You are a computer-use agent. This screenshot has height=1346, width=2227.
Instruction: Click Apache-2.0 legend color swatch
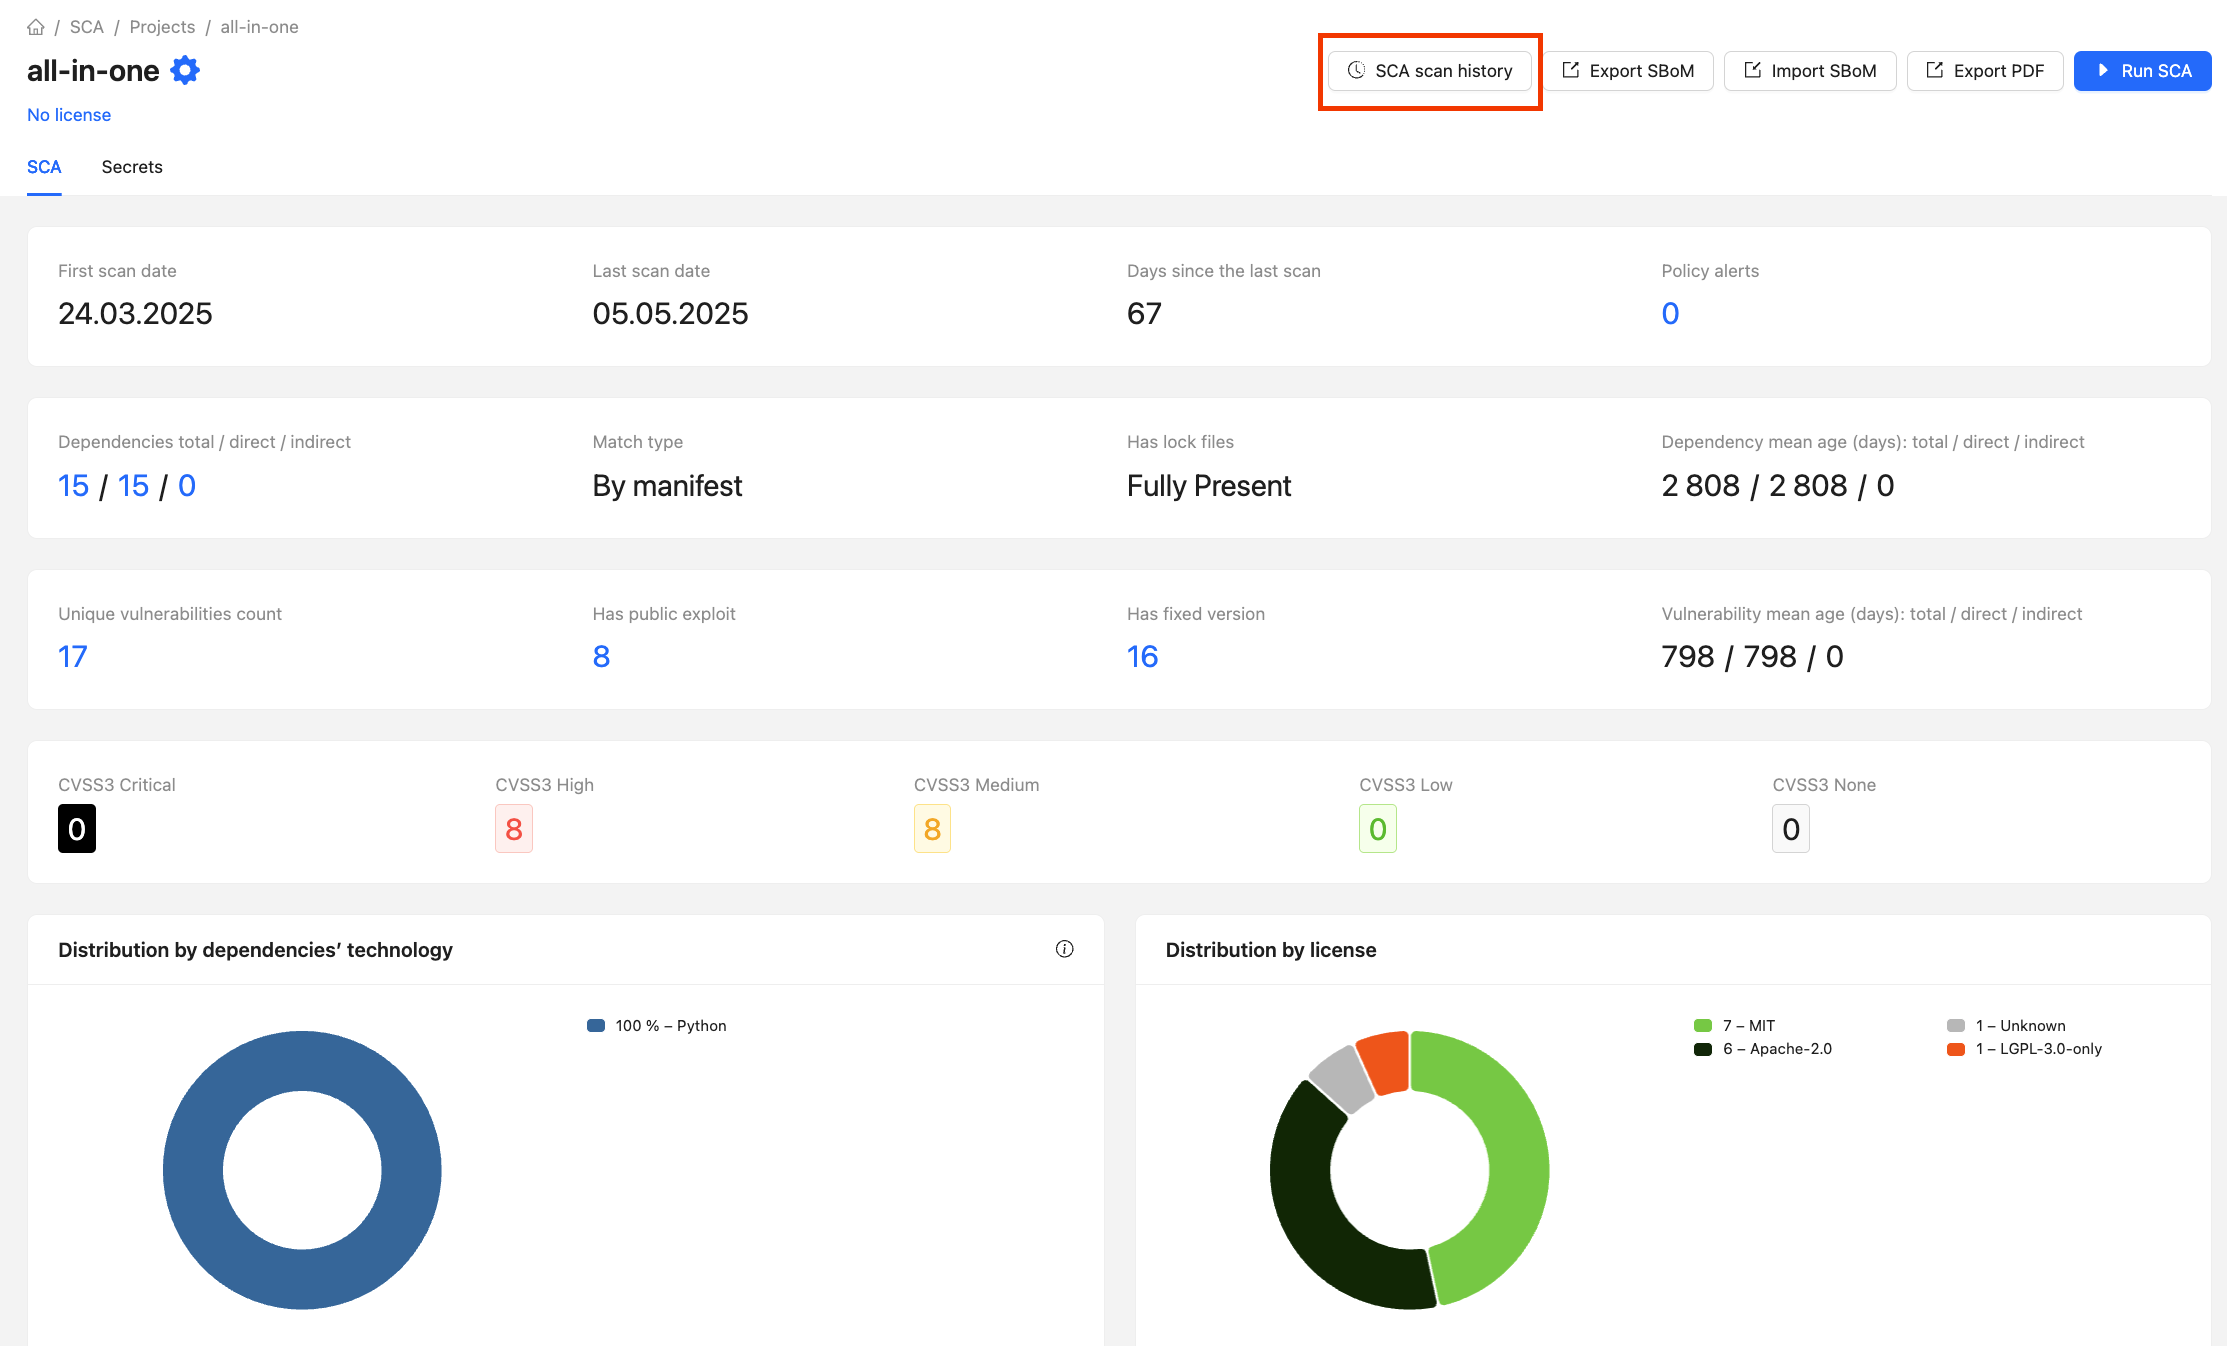[1703, 1049]
